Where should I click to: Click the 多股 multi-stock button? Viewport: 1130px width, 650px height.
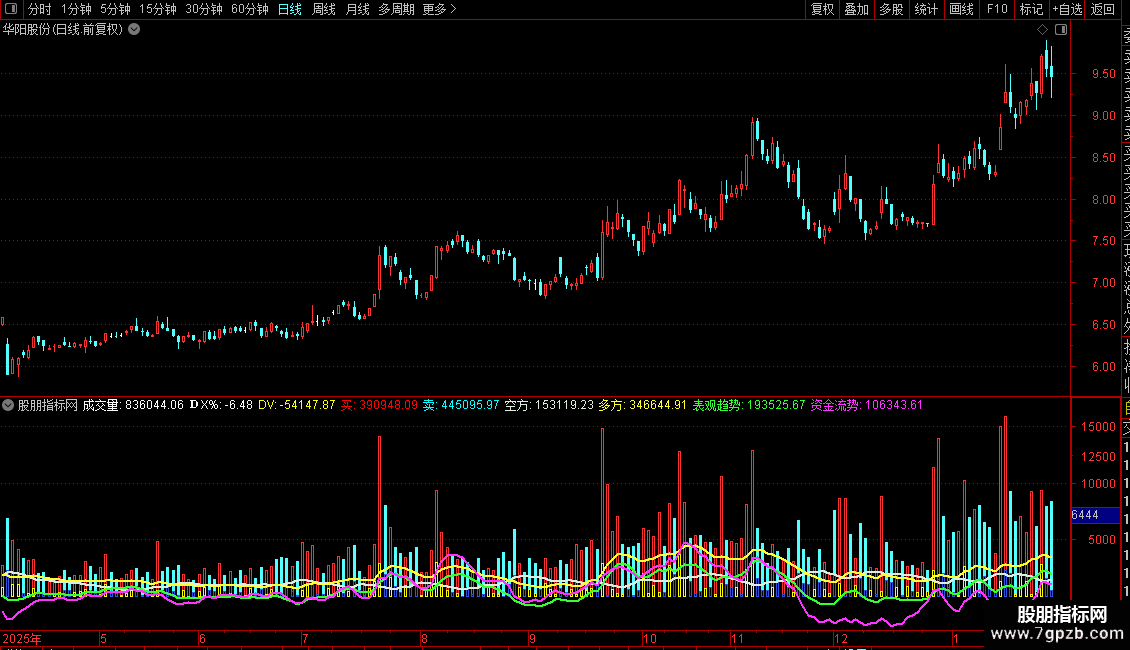(x=891, y=9)
